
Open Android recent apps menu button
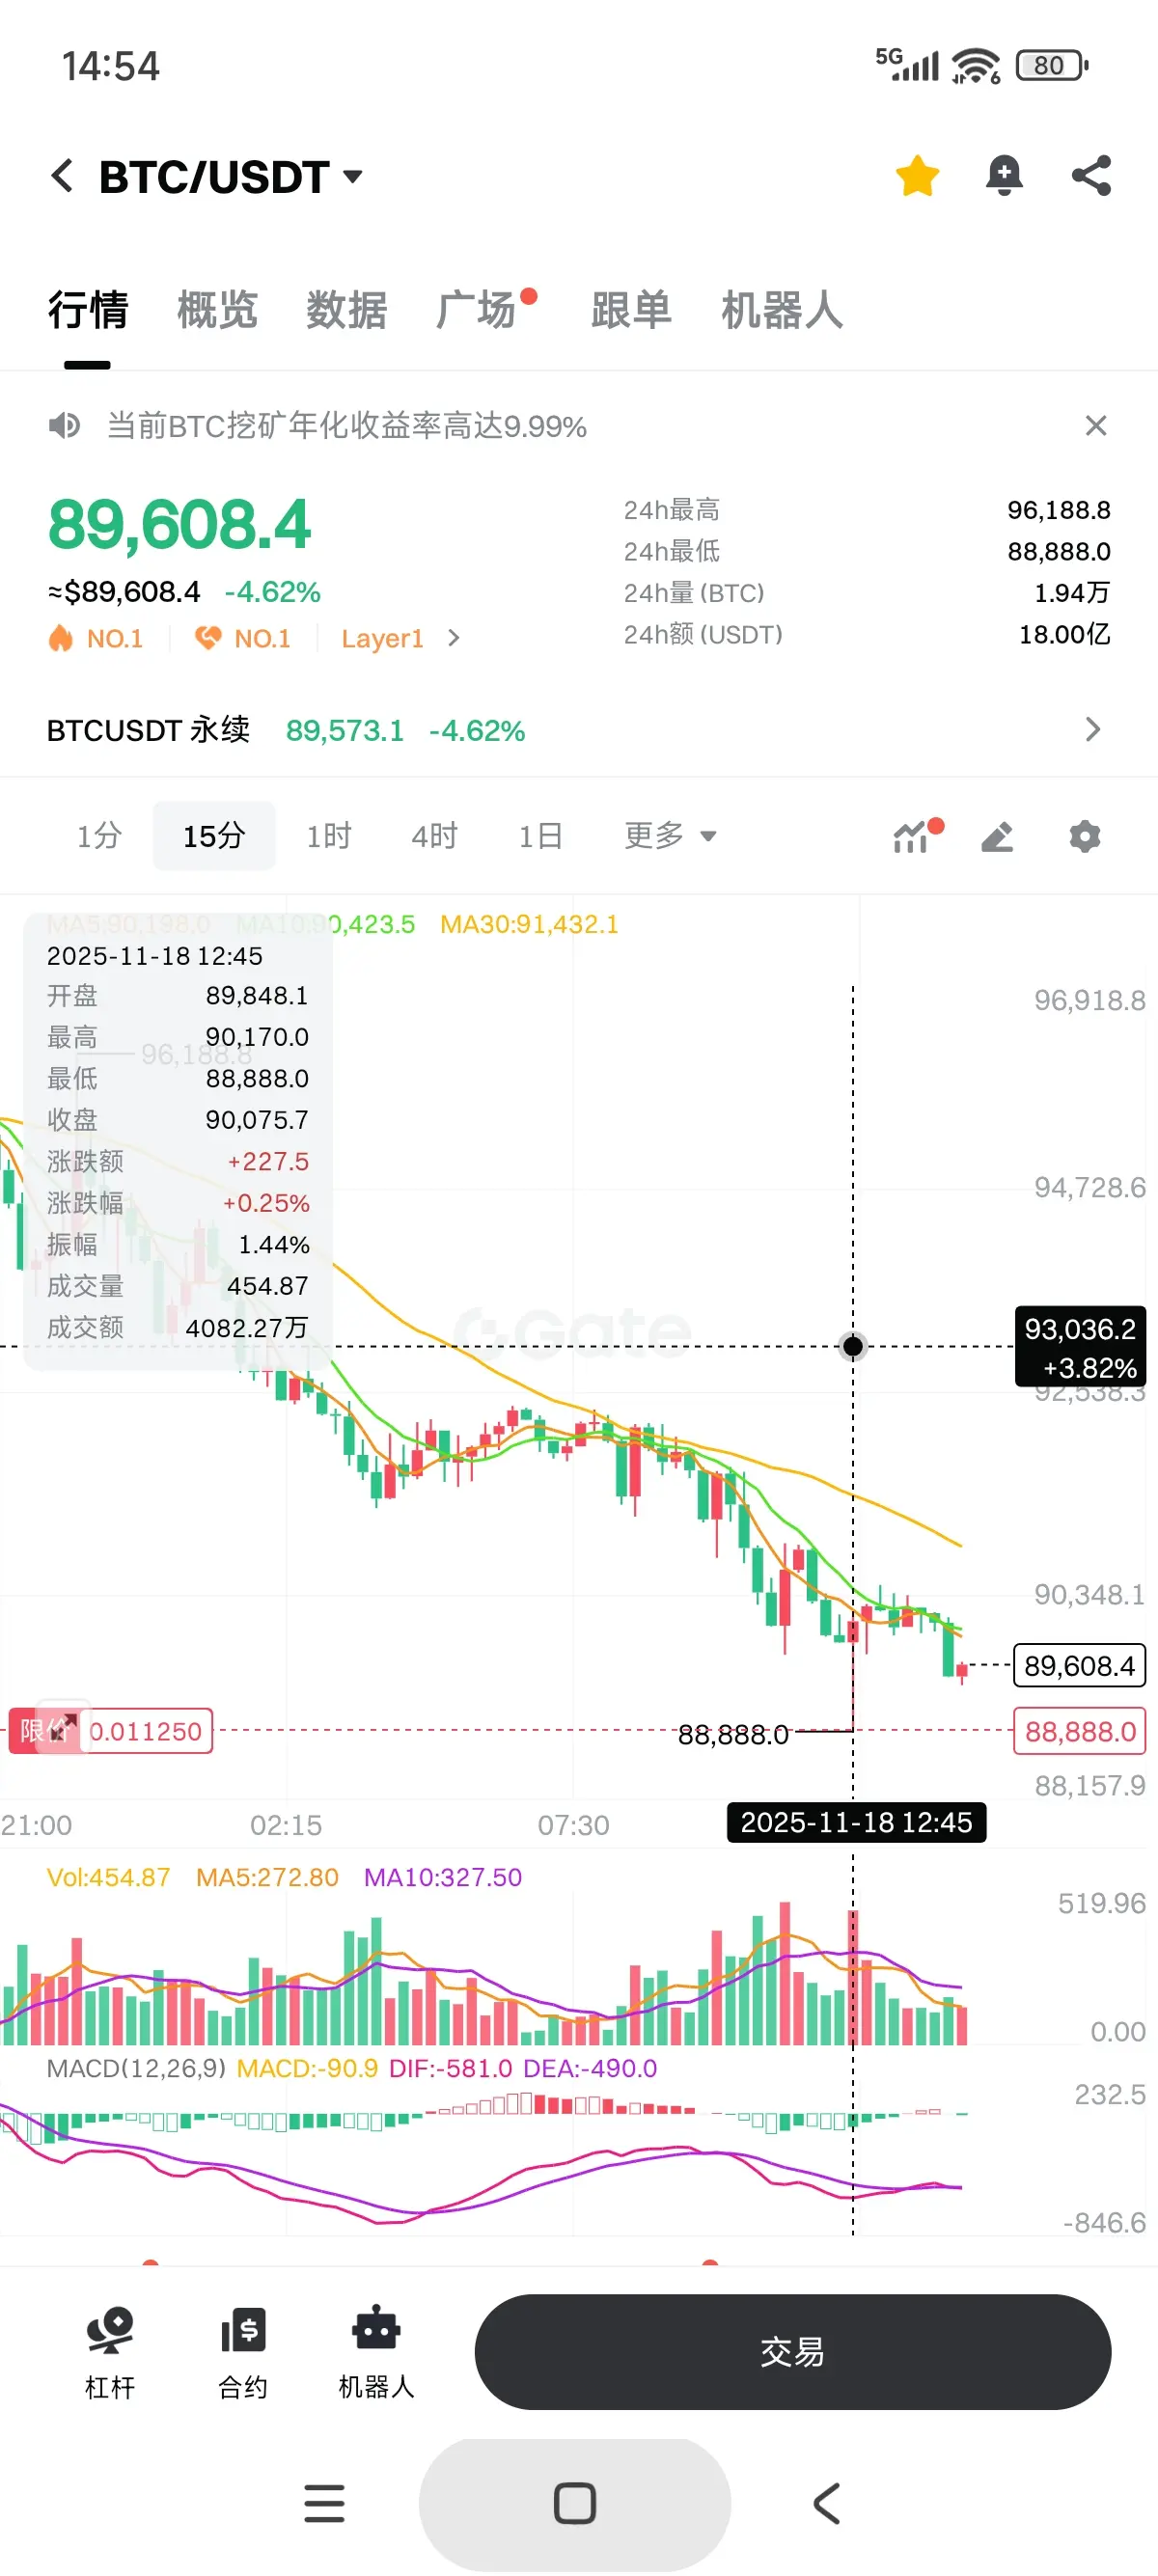(324, 2503)
